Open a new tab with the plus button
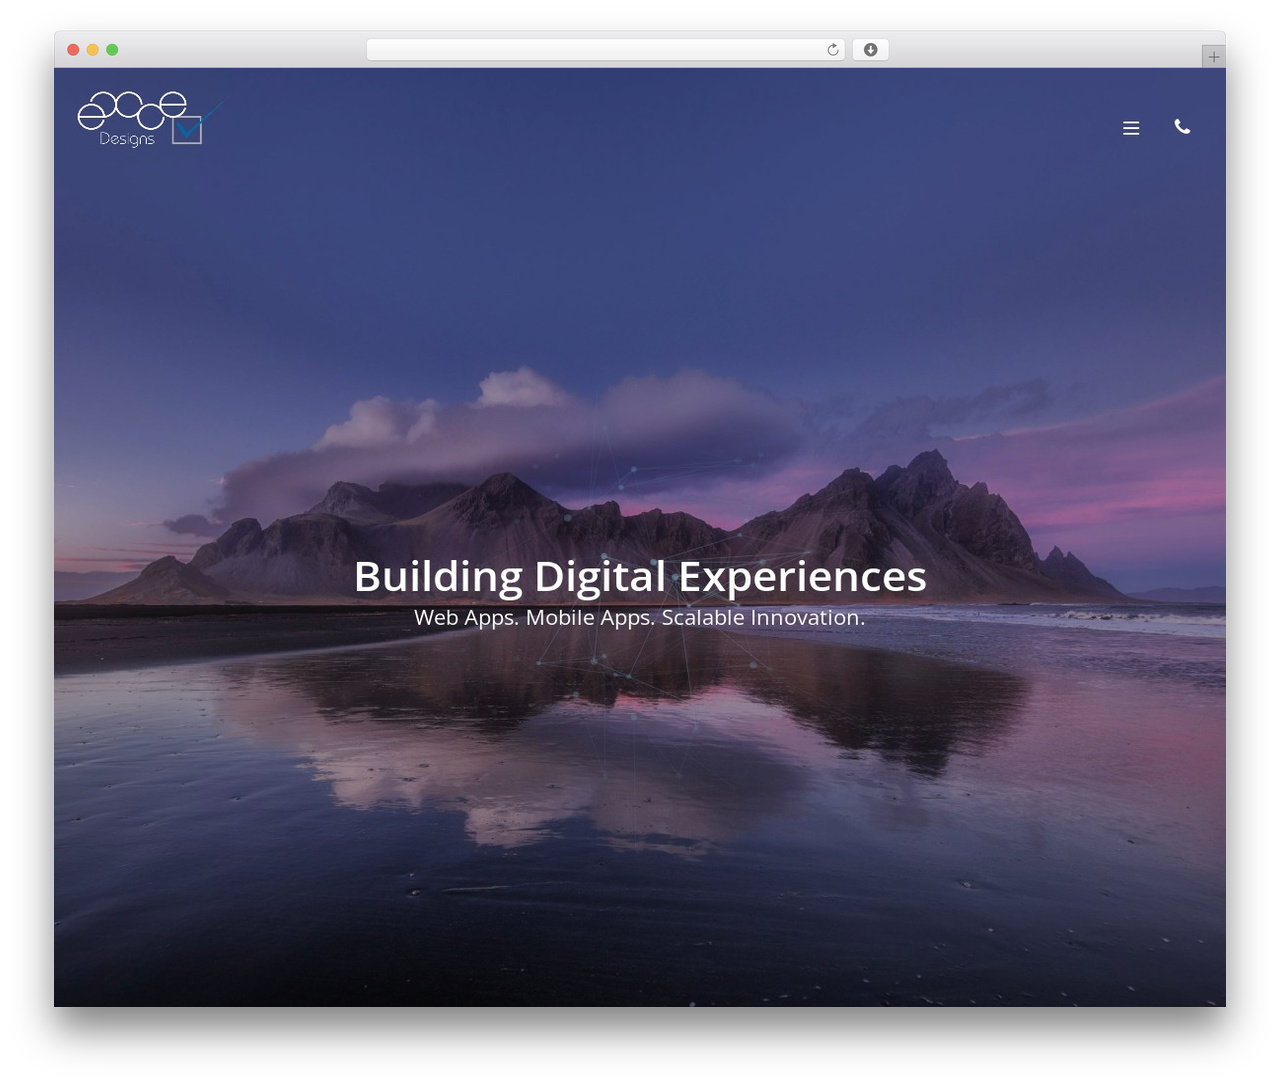 tap(1213, 57)
